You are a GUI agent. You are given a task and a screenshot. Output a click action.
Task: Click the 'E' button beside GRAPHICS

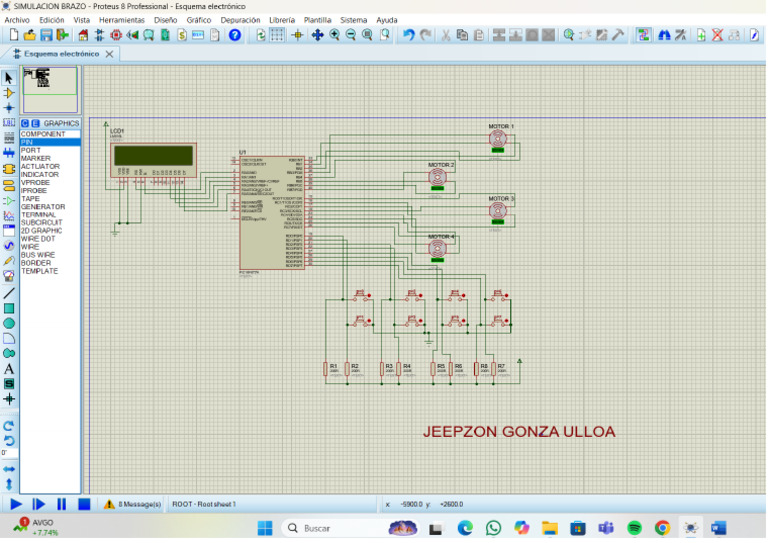pyautogui.click(x=35, y=123)
